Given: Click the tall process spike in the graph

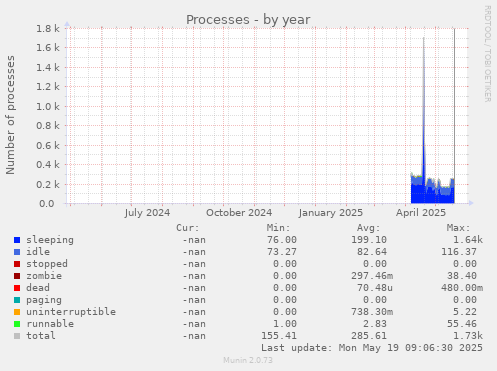Looking at the screenshot, I should tap(424, 107).
